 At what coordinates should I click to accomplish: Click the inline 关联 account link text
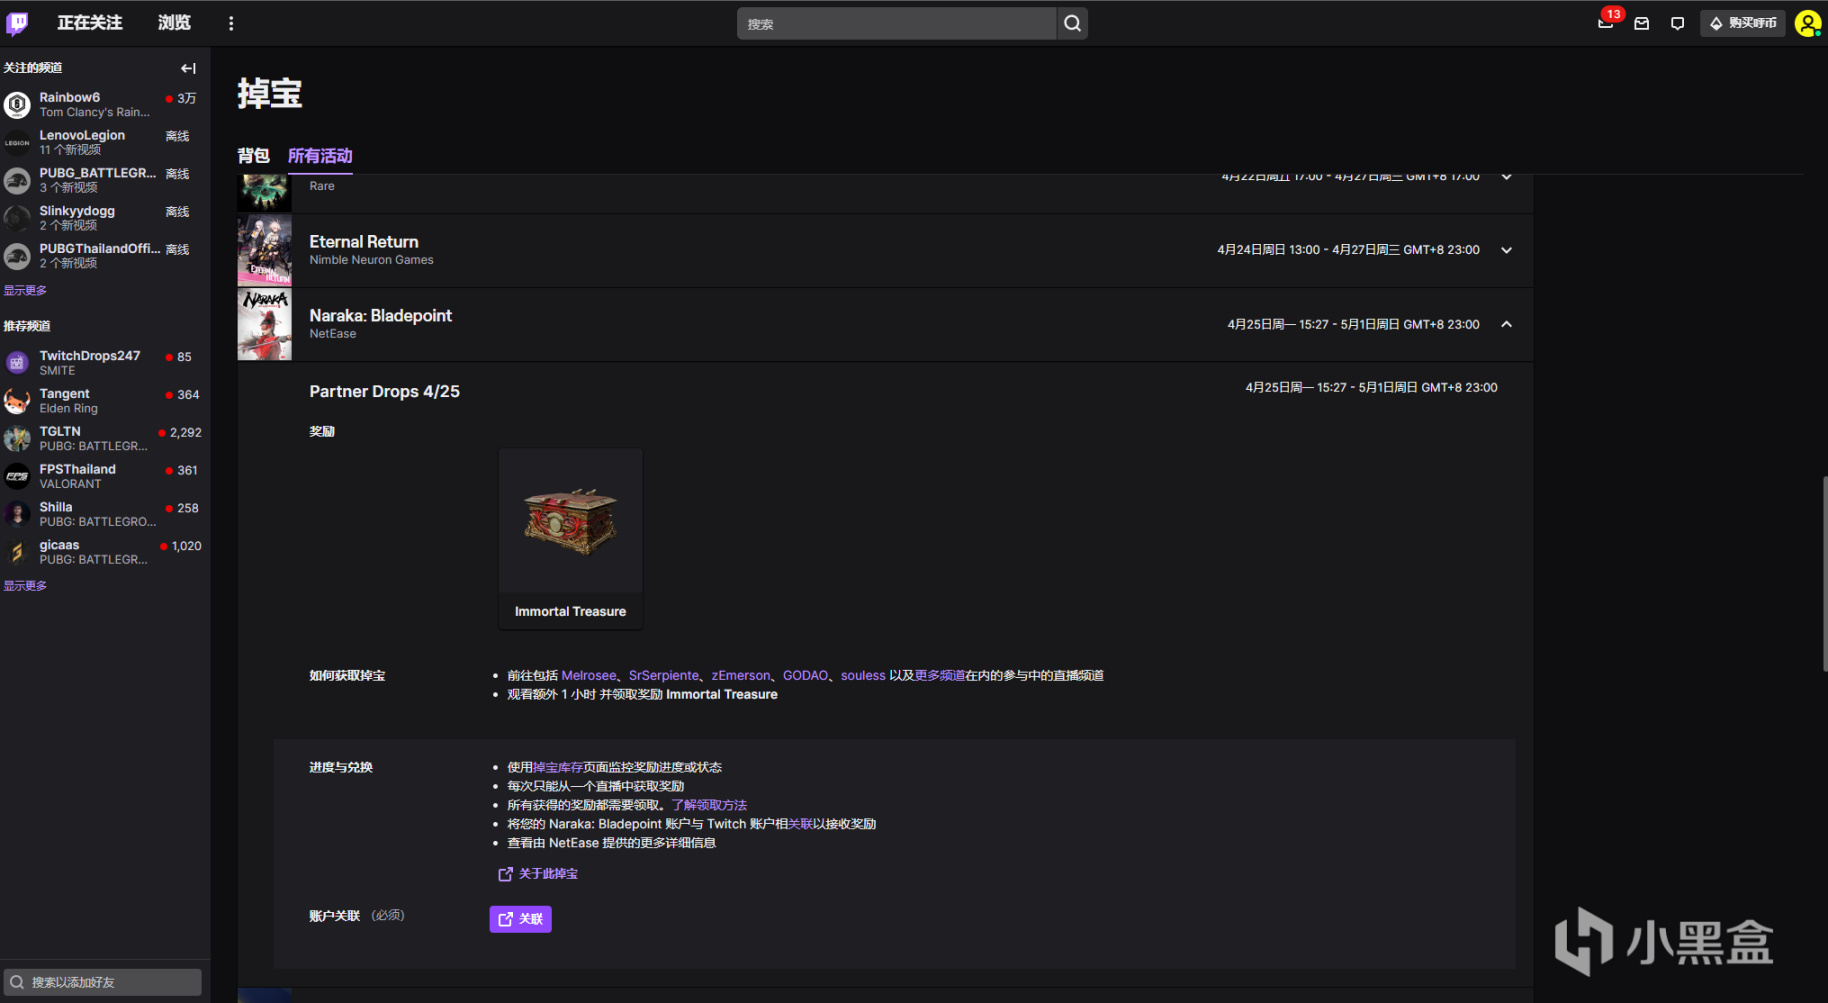coord(801,825)
